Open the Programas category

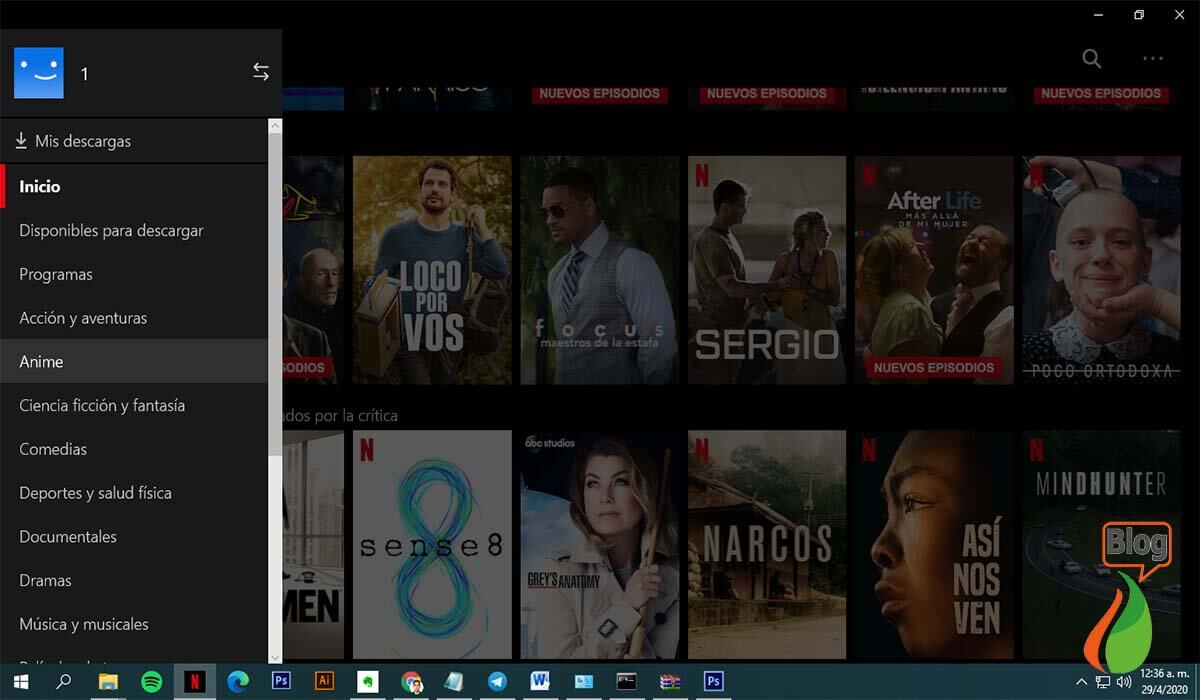(134, 274)
